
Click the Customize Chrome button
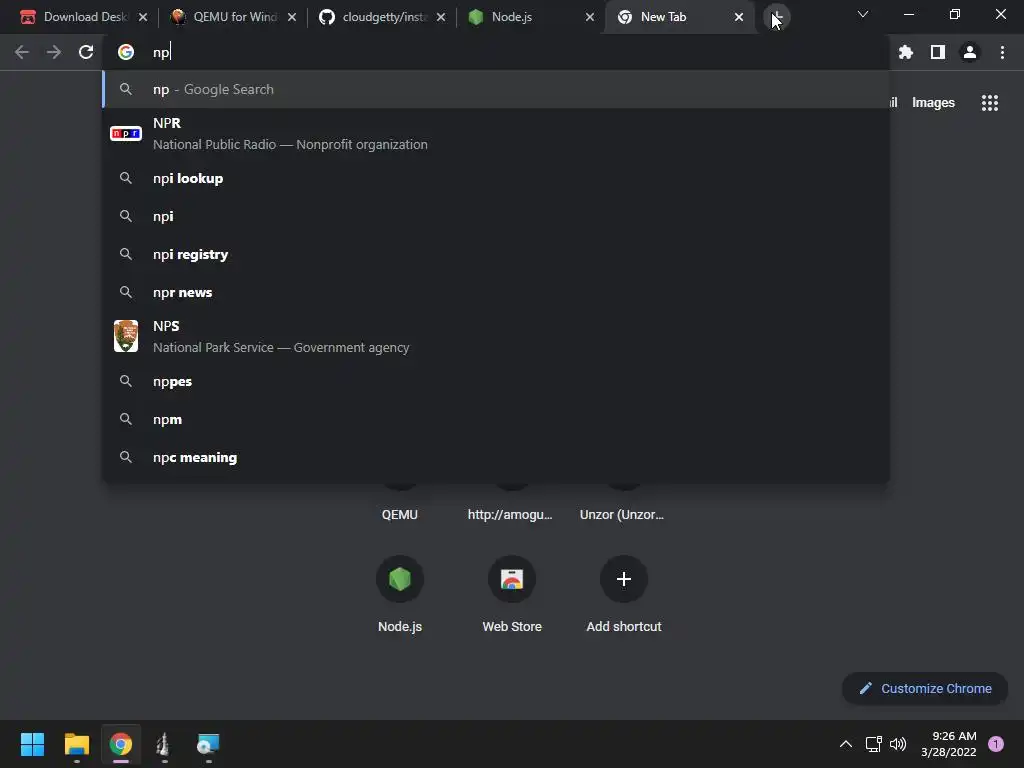pyautogui.click(x=925, y=688)
